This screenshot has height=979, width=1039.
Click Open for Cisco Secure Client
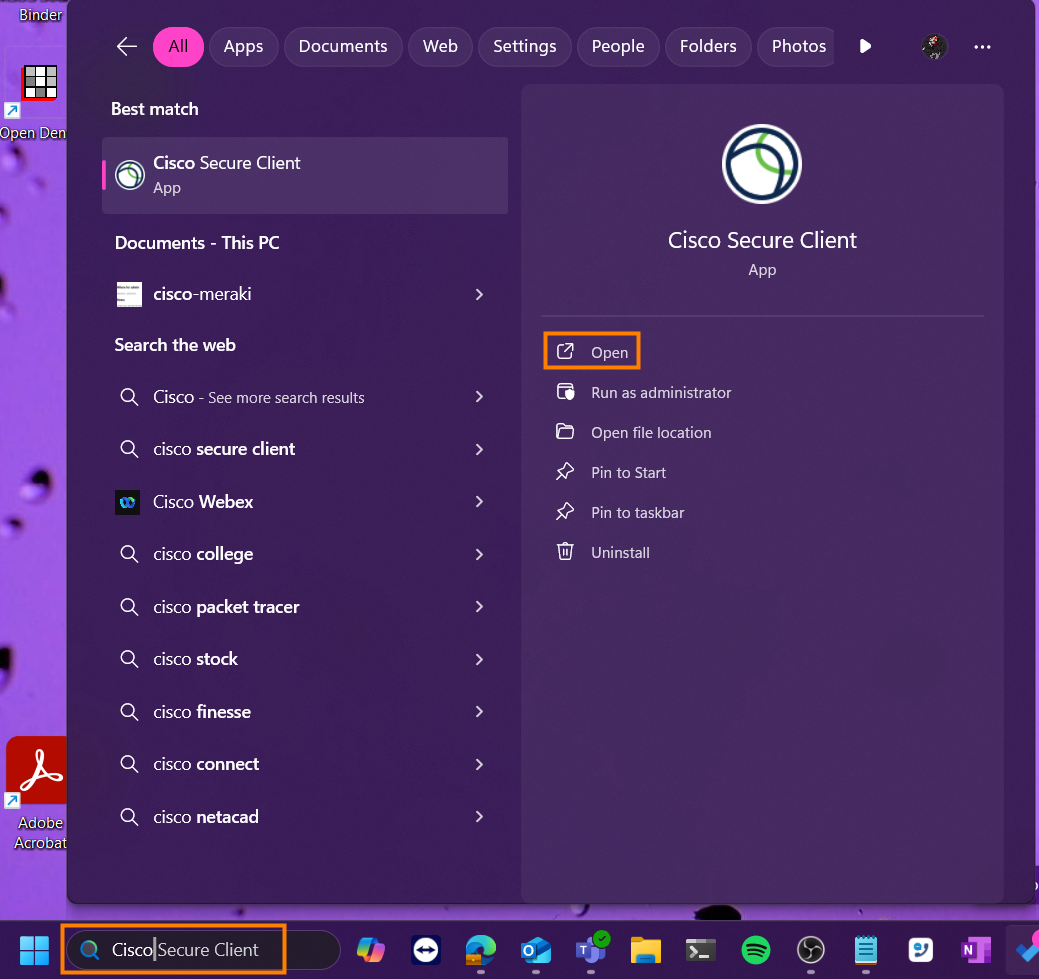(592, 351)
